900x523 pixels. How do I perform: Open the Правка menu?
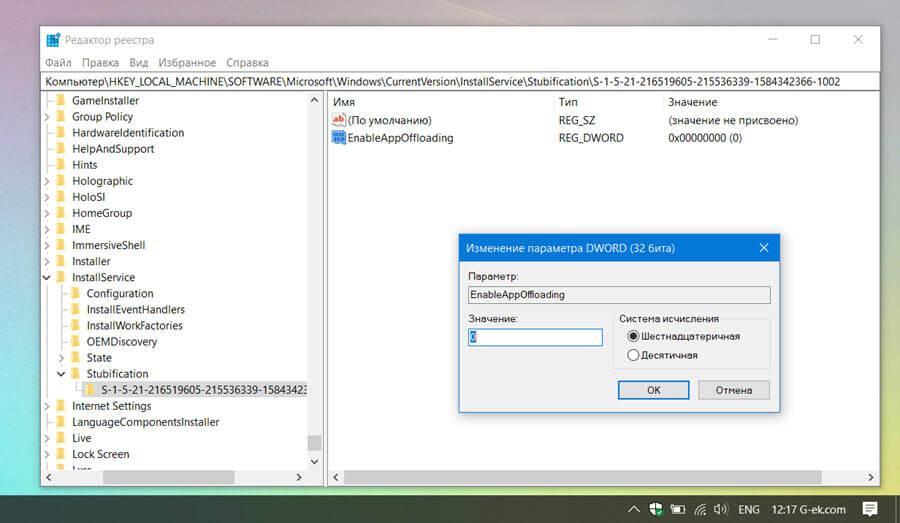tap(100, 63)
